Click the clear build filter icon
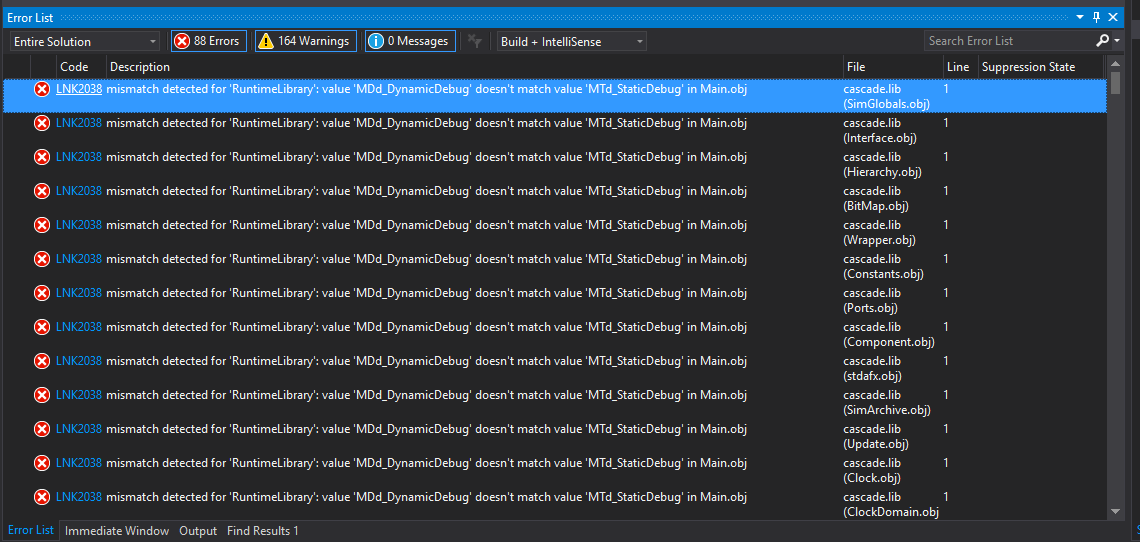Viewport: 1140px width, 542px height. pyautogui.click(x=475, y=41)
